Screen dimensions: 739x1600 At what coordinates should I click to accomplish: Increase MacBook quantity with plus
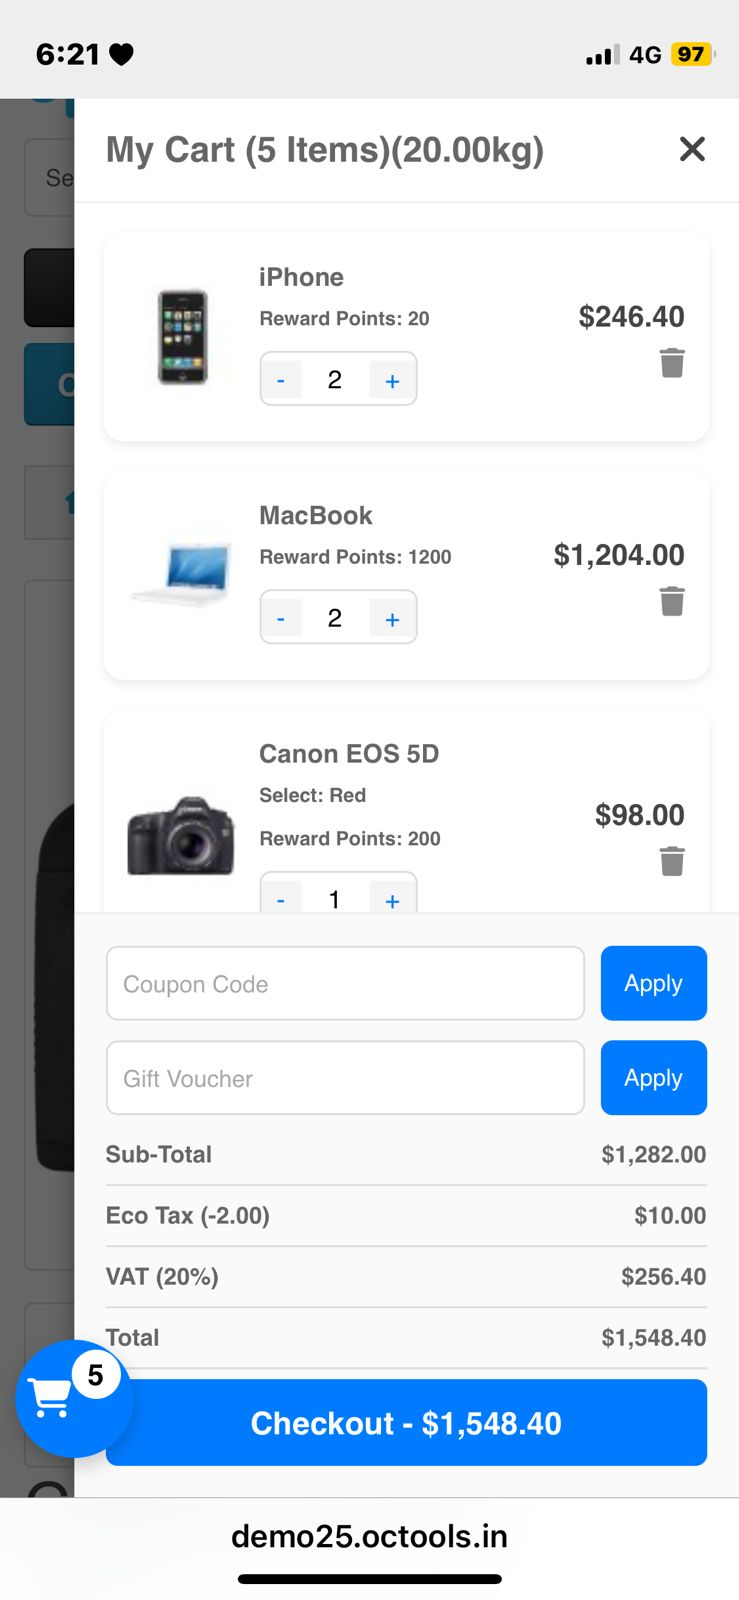pos(392,619)
